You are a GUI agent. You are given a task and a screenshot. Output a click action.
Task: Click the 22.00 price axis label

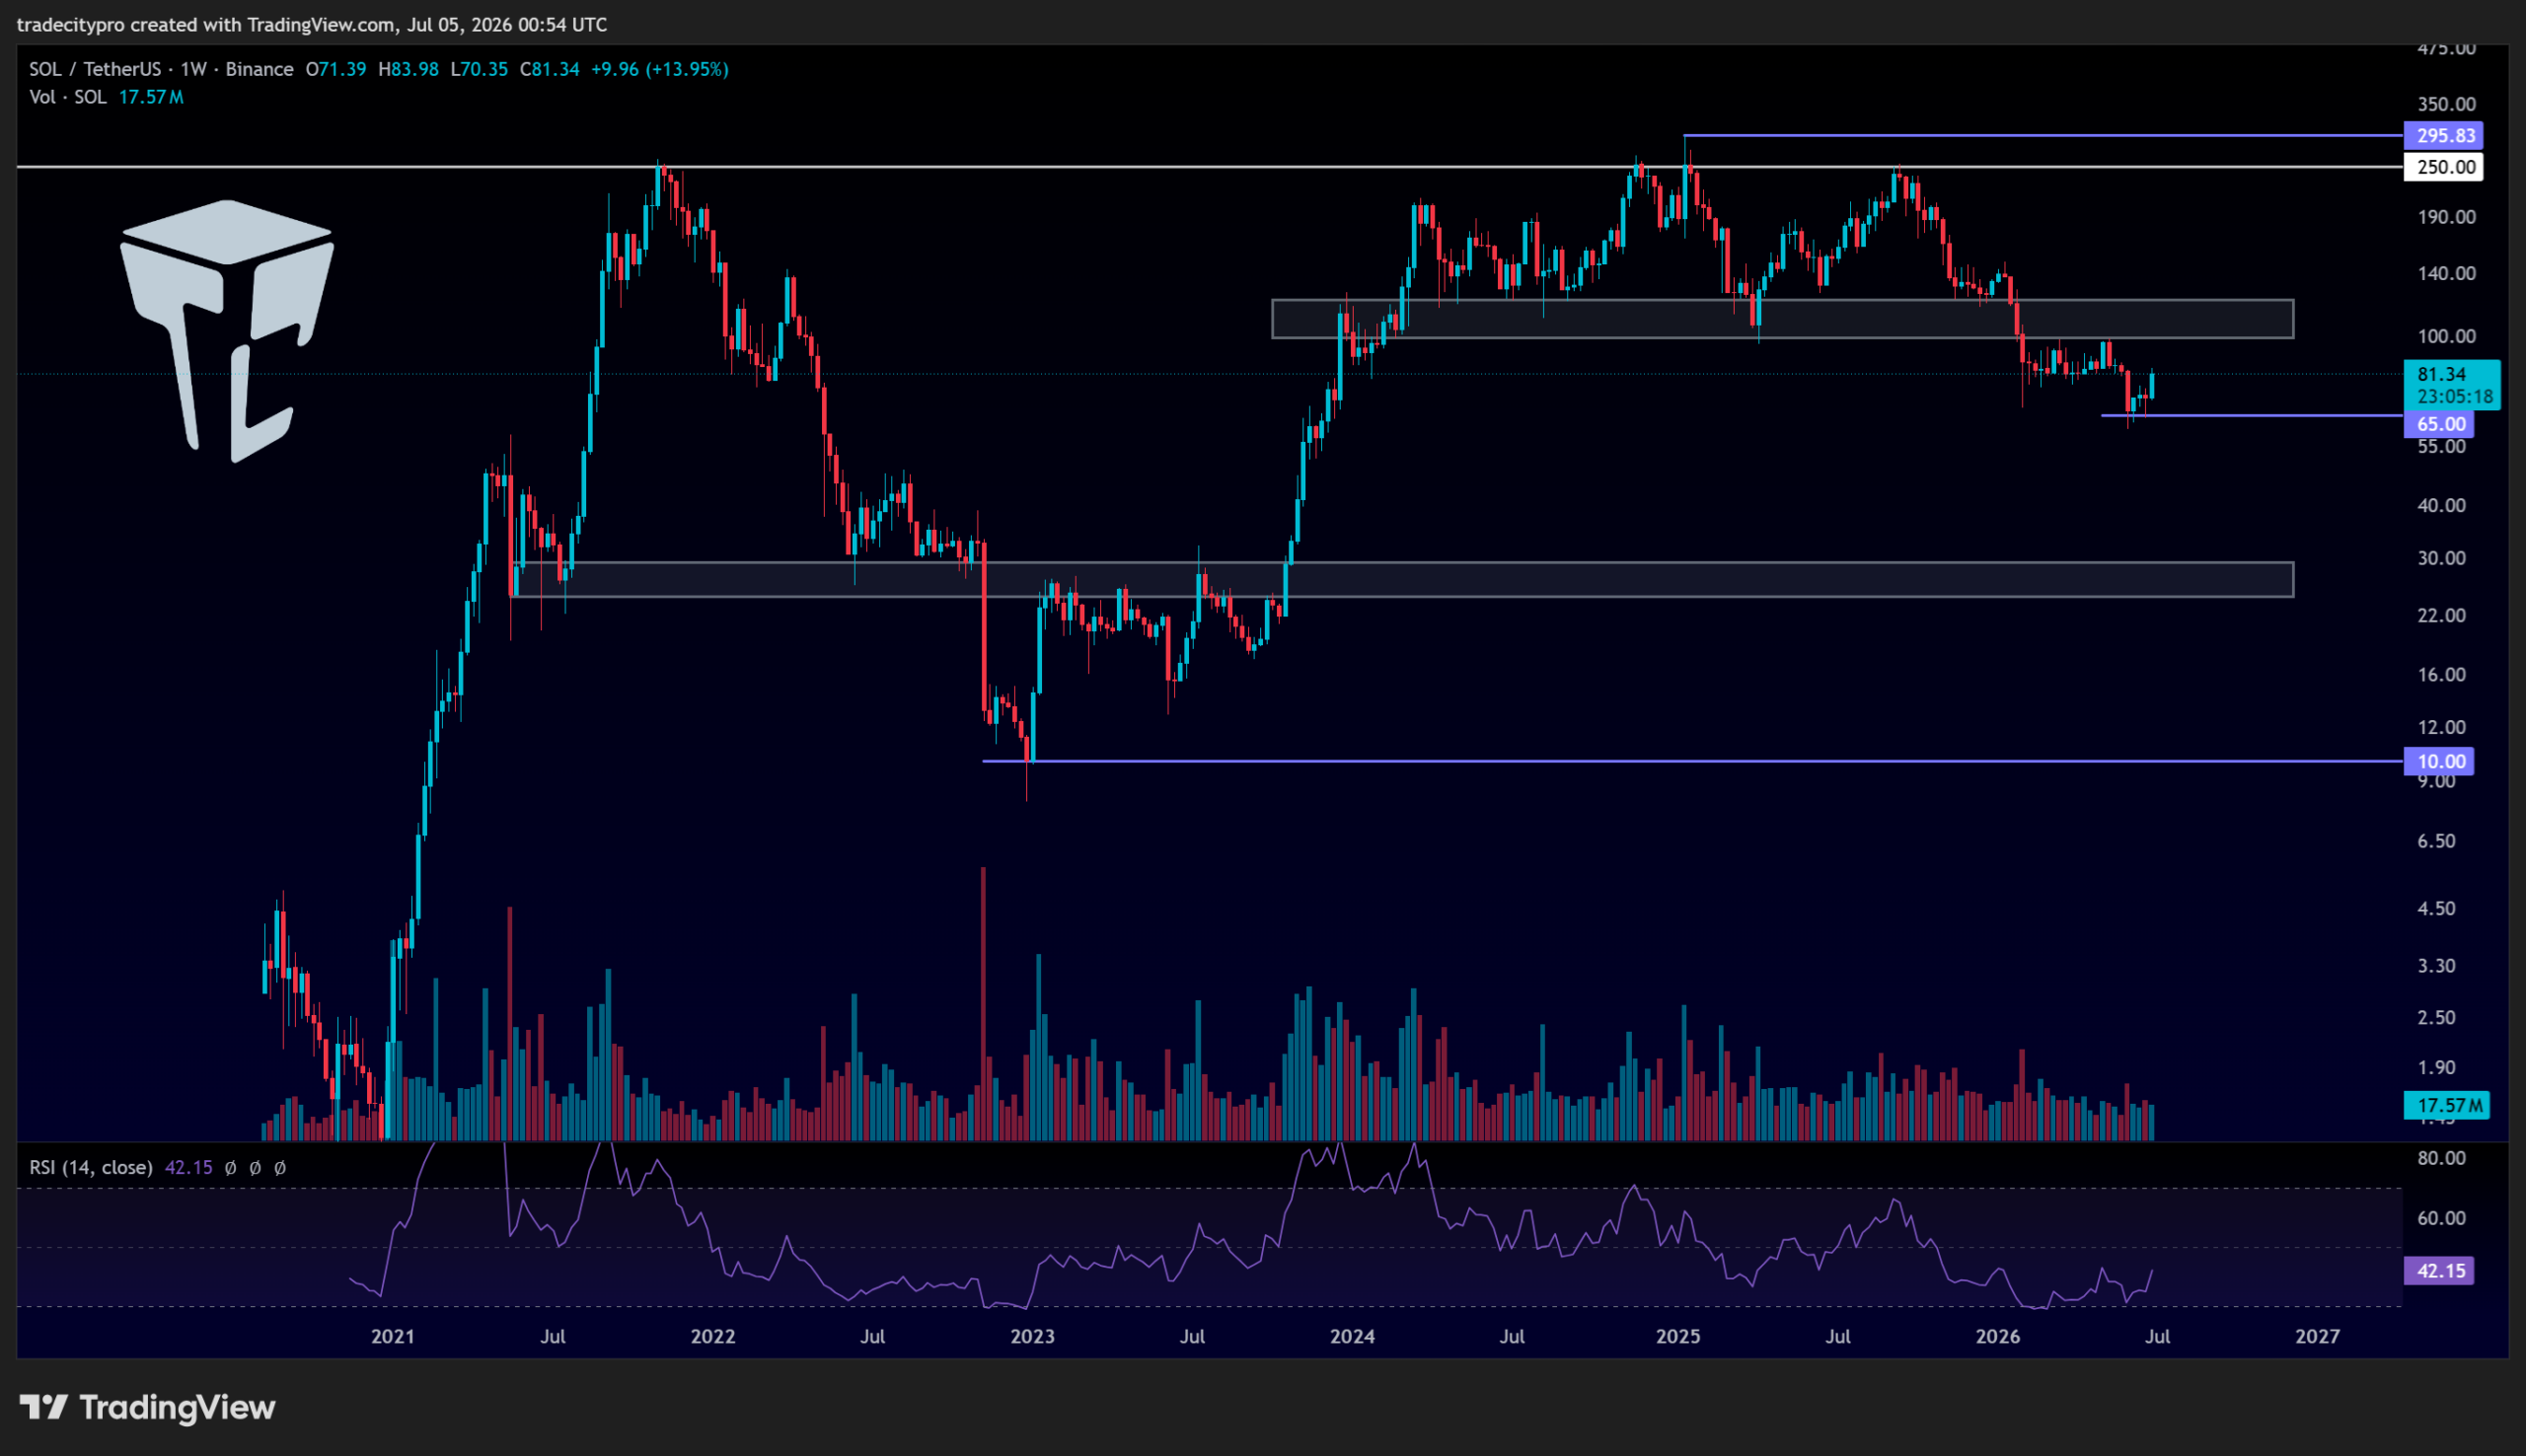click(x=2441, y=615)
